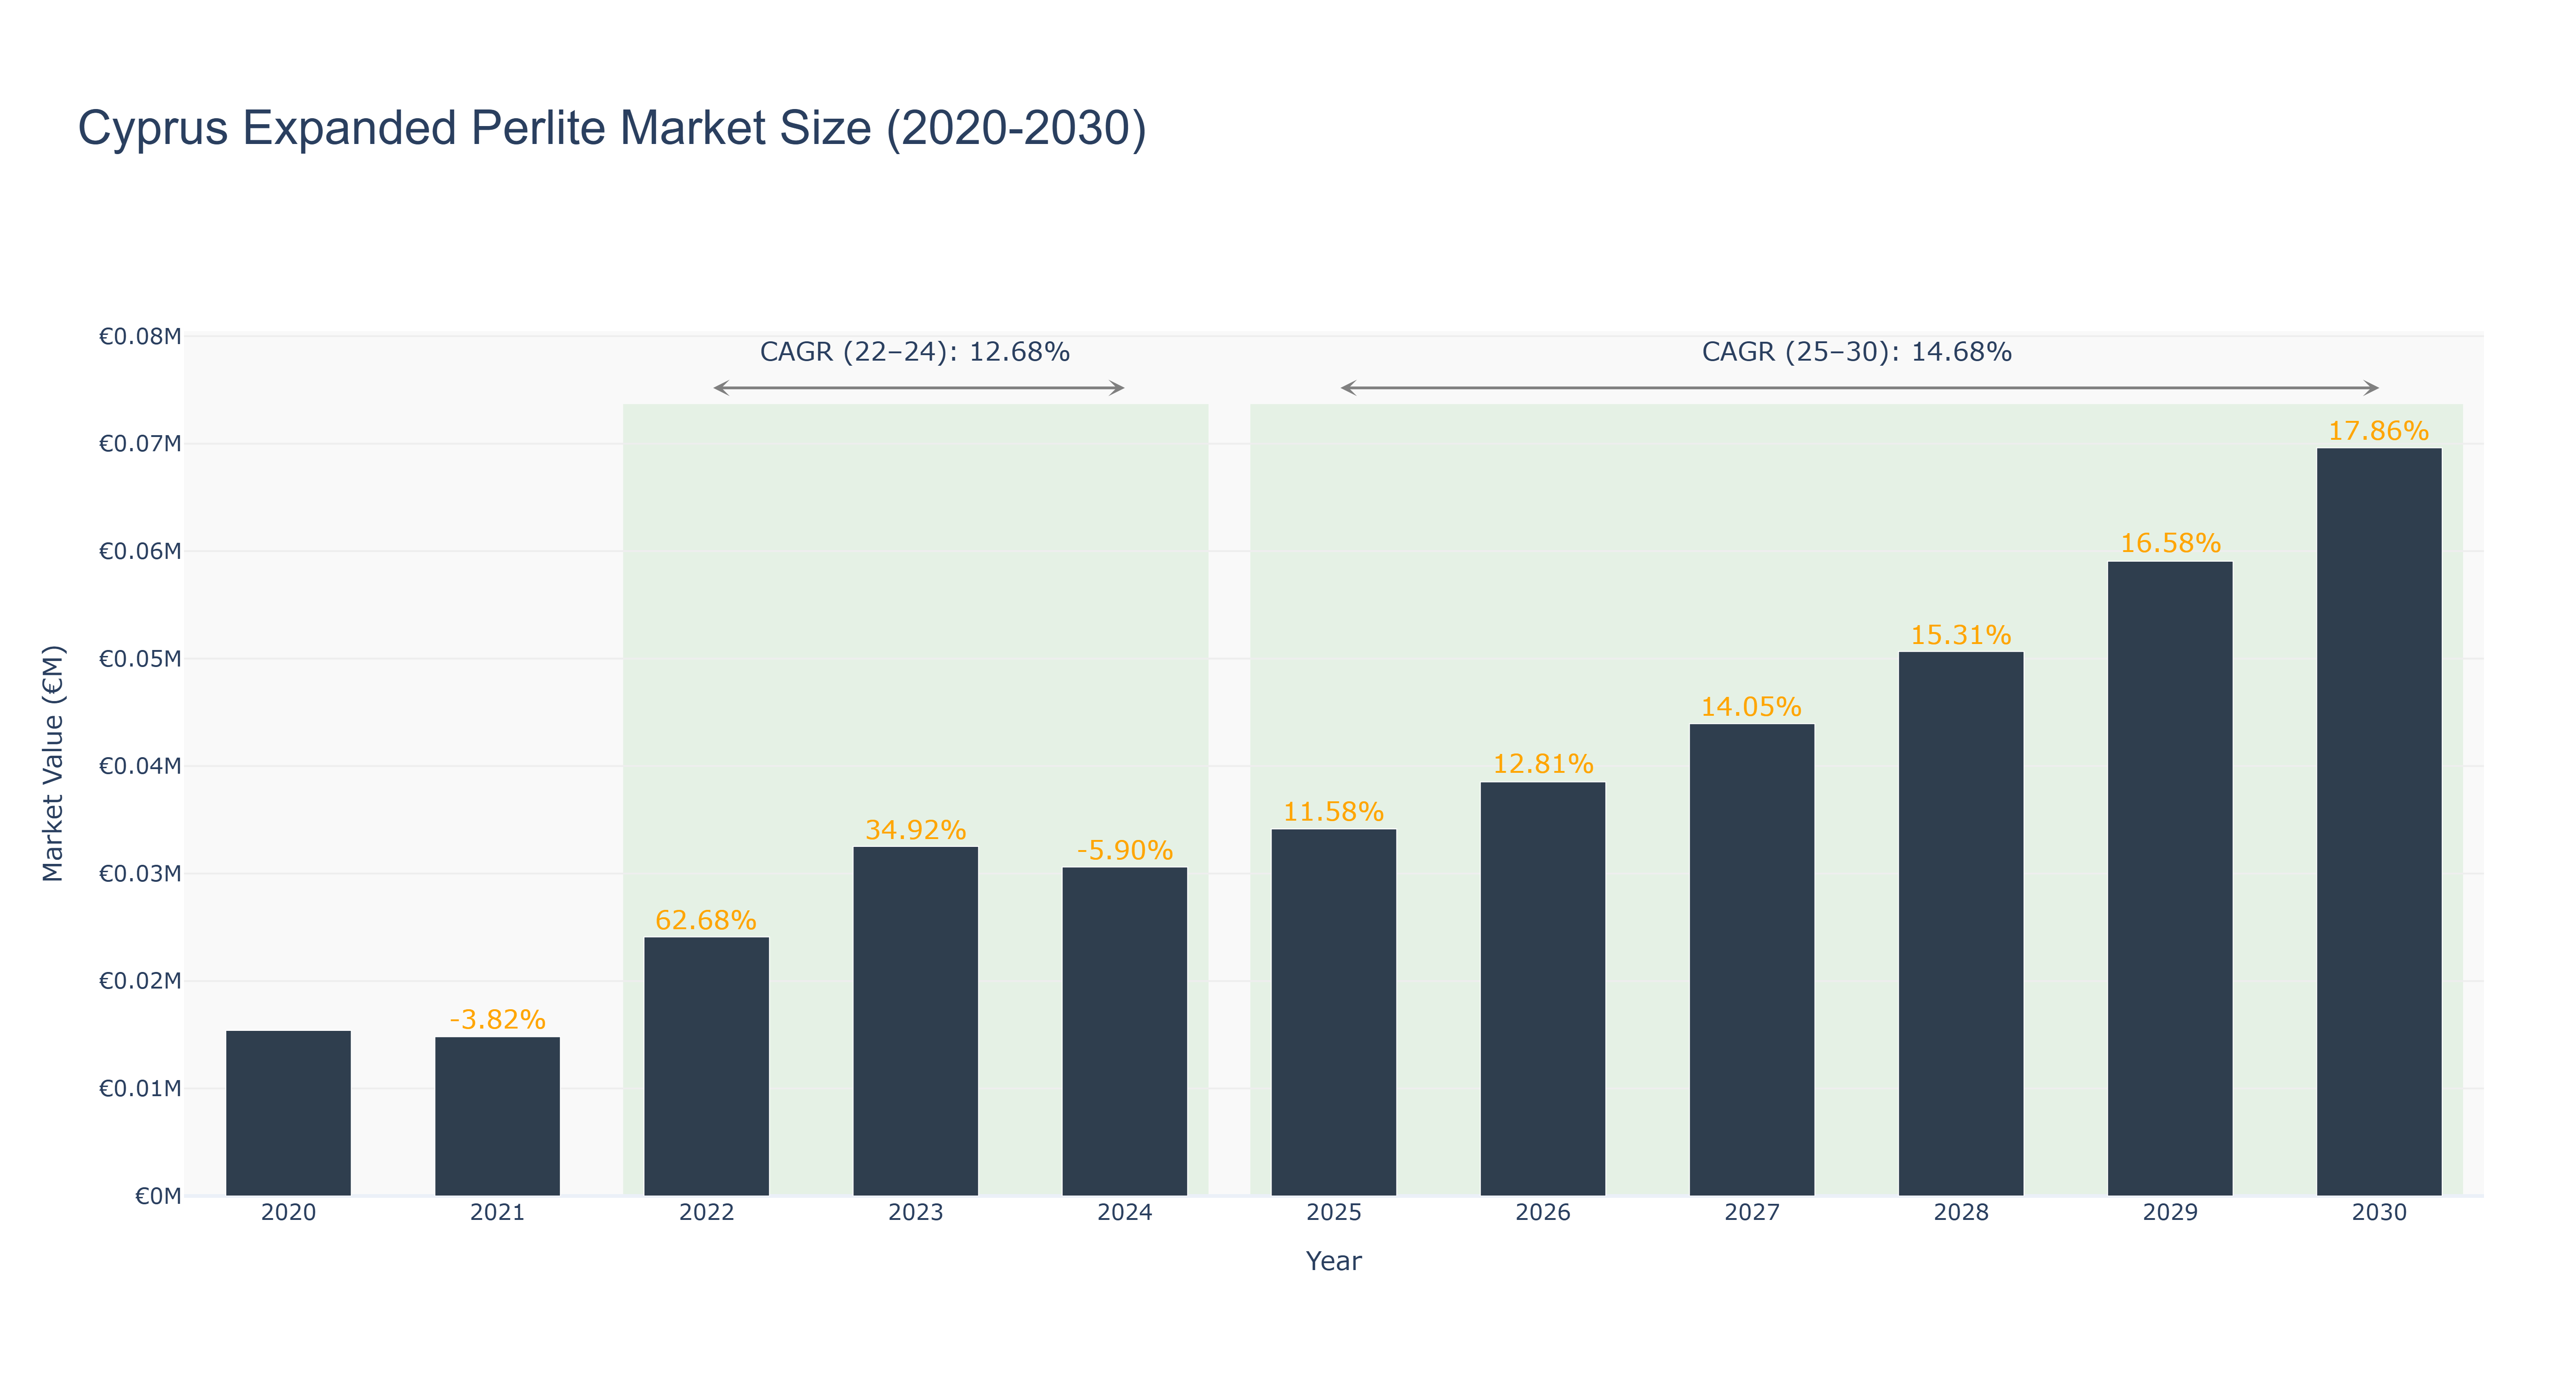Click the €0.03M y-axis tick label
Screen dimensions: 2576x1380
click(139, 874)
